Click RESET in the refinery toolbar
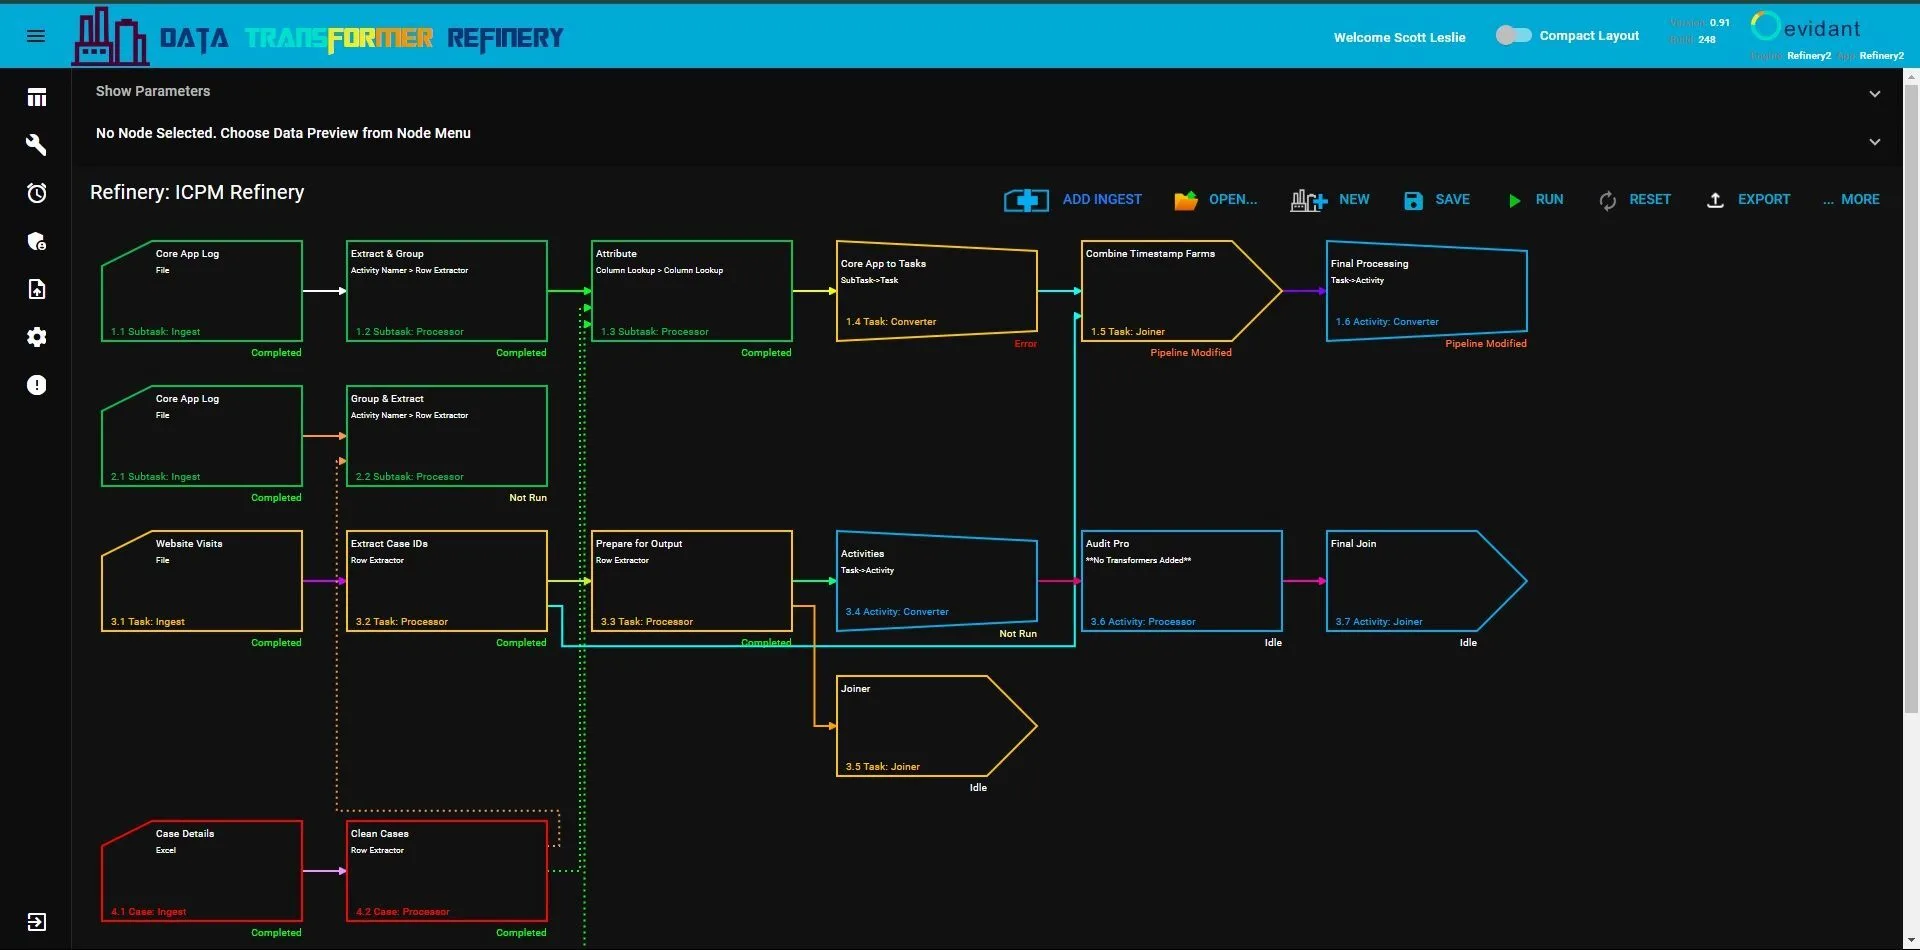 (x=1634, y=200)
